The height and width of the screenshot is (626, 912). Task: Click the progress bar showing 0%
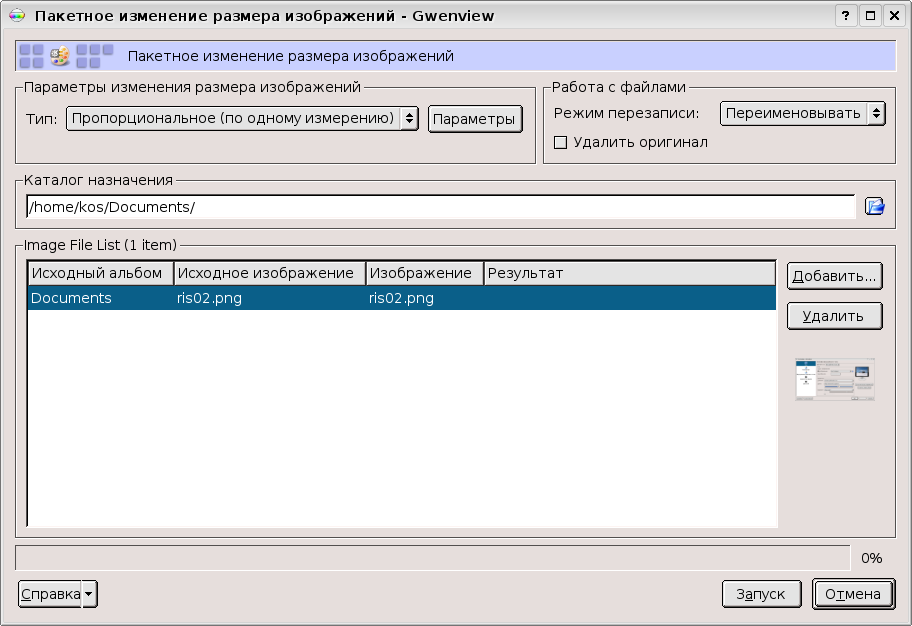432,558
